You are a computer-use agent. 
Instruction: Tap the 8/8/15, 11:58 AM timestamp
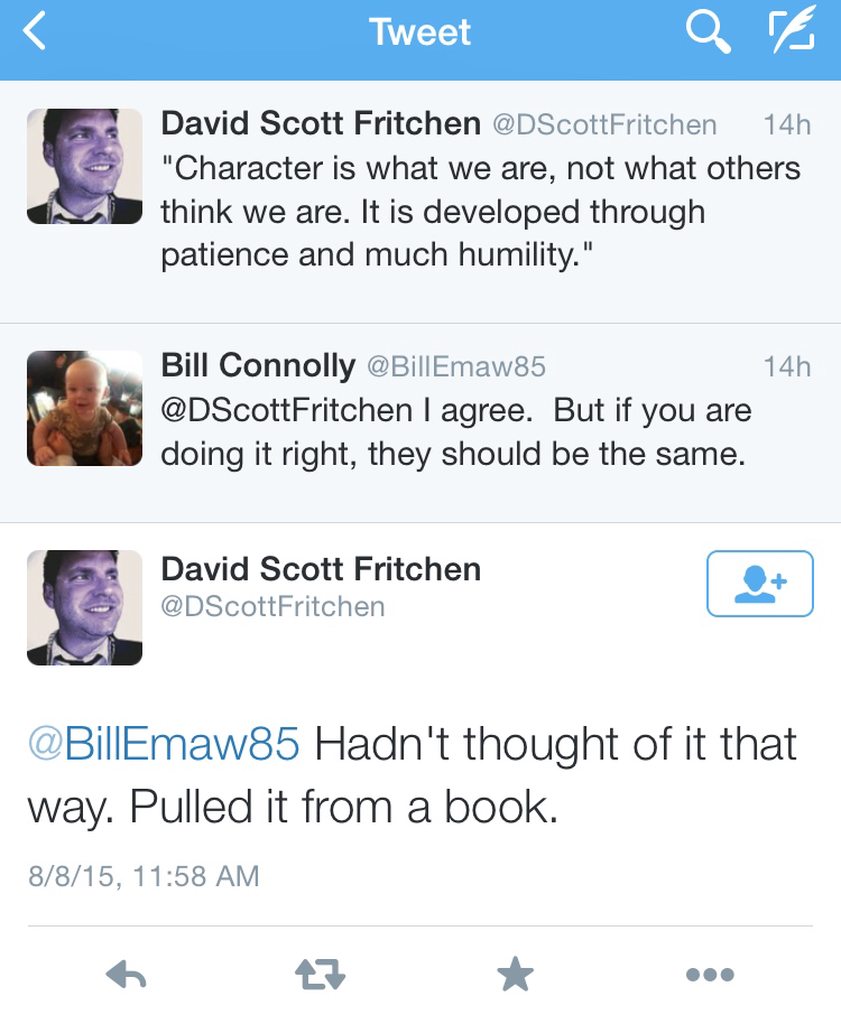tap(144, 876)
